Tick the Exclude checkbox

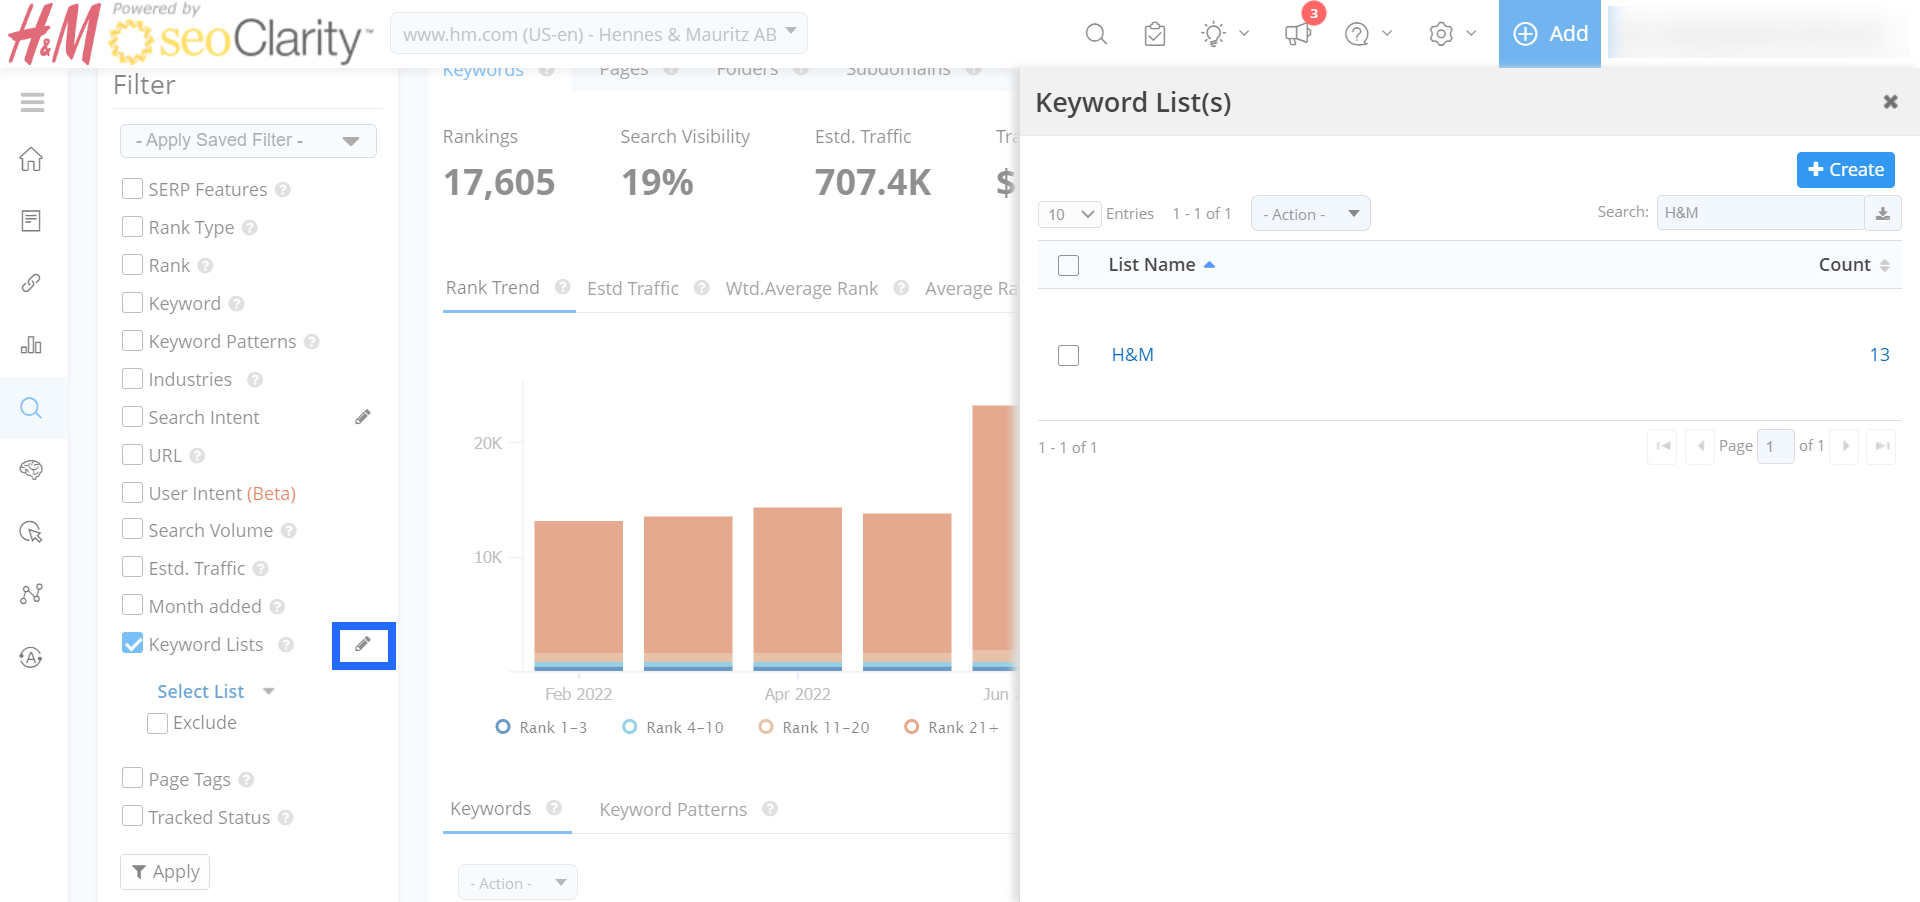coord(157,723)
